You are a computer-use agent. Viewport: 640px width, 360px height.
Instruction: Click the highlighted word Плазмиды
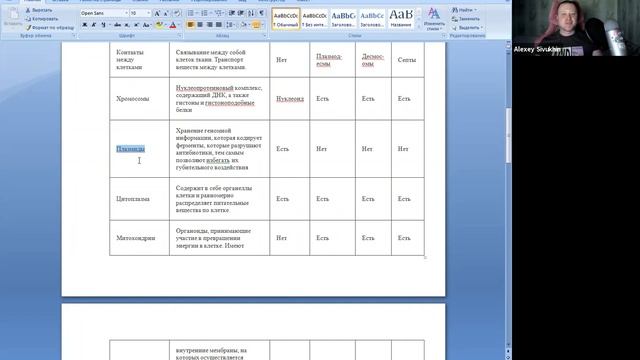(131, 149)
